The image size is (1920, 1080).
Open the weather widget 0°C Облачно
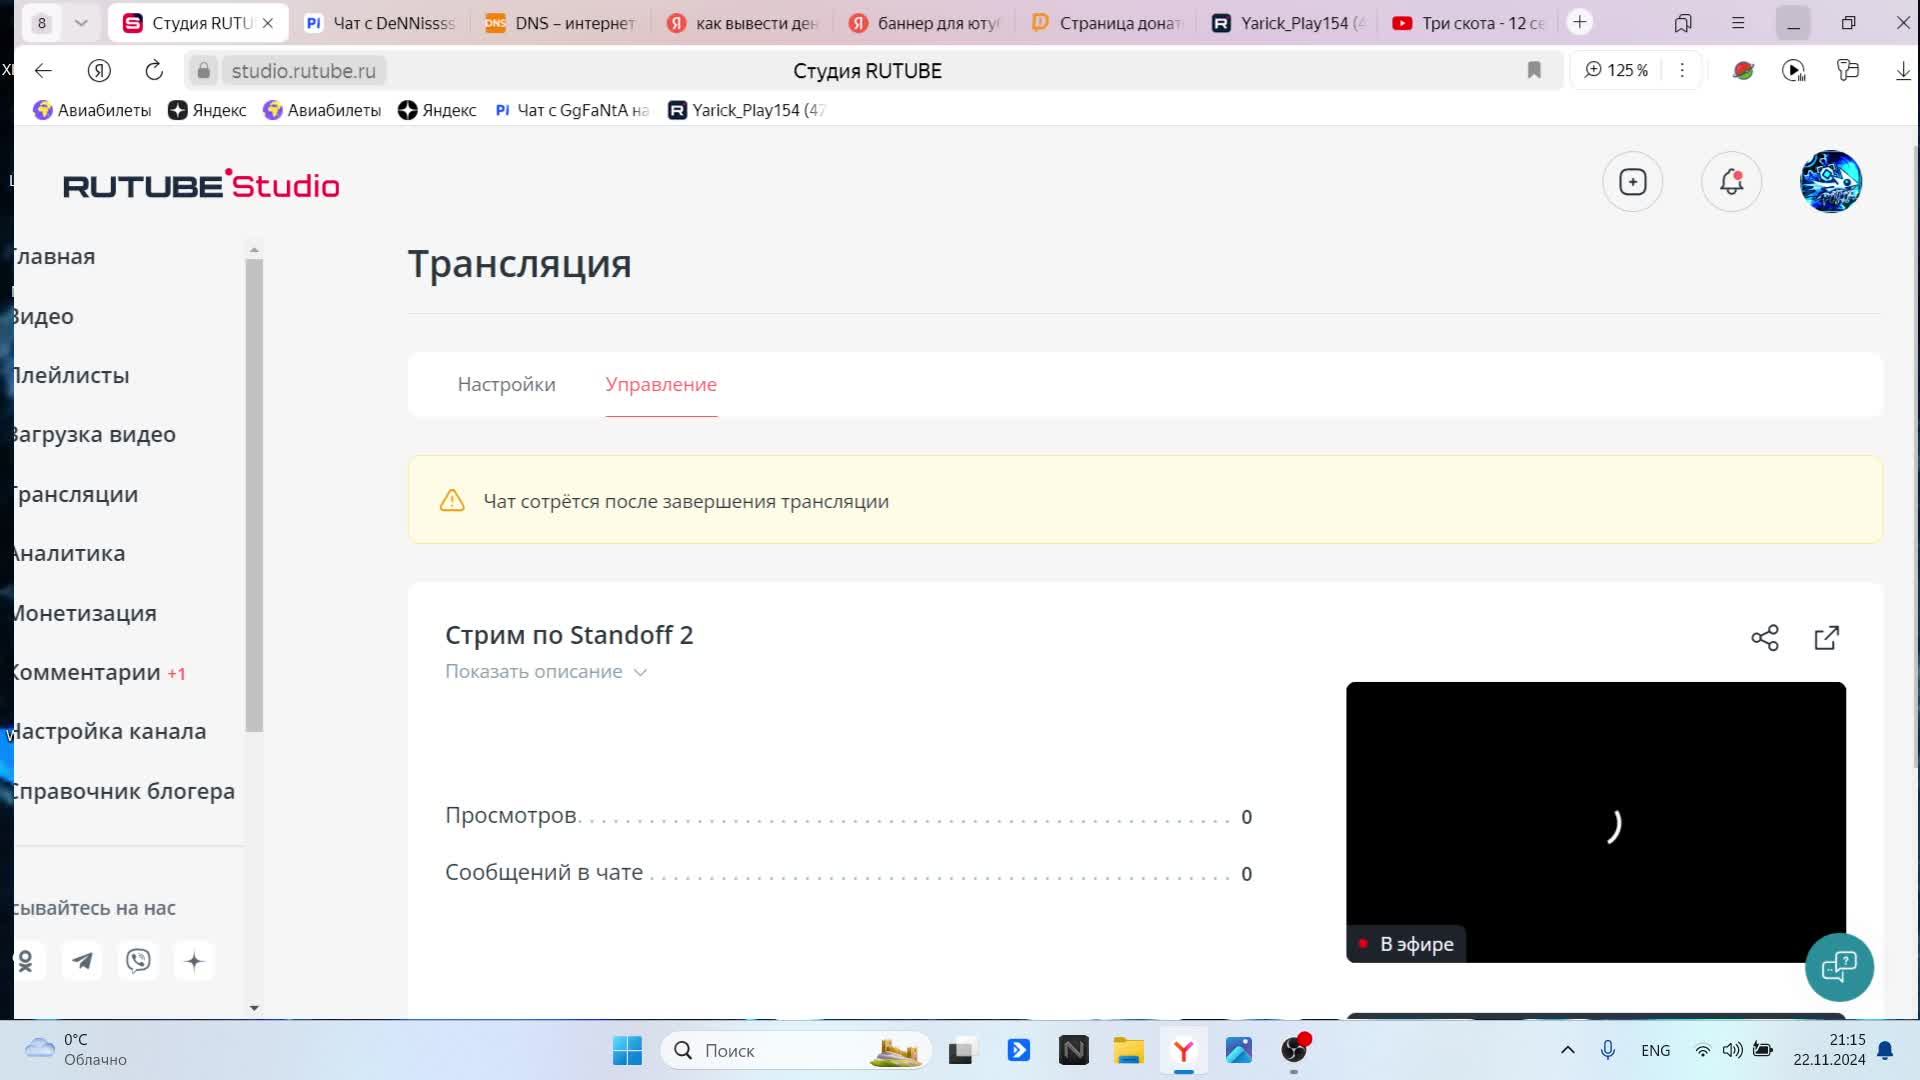coord(76,1050)
